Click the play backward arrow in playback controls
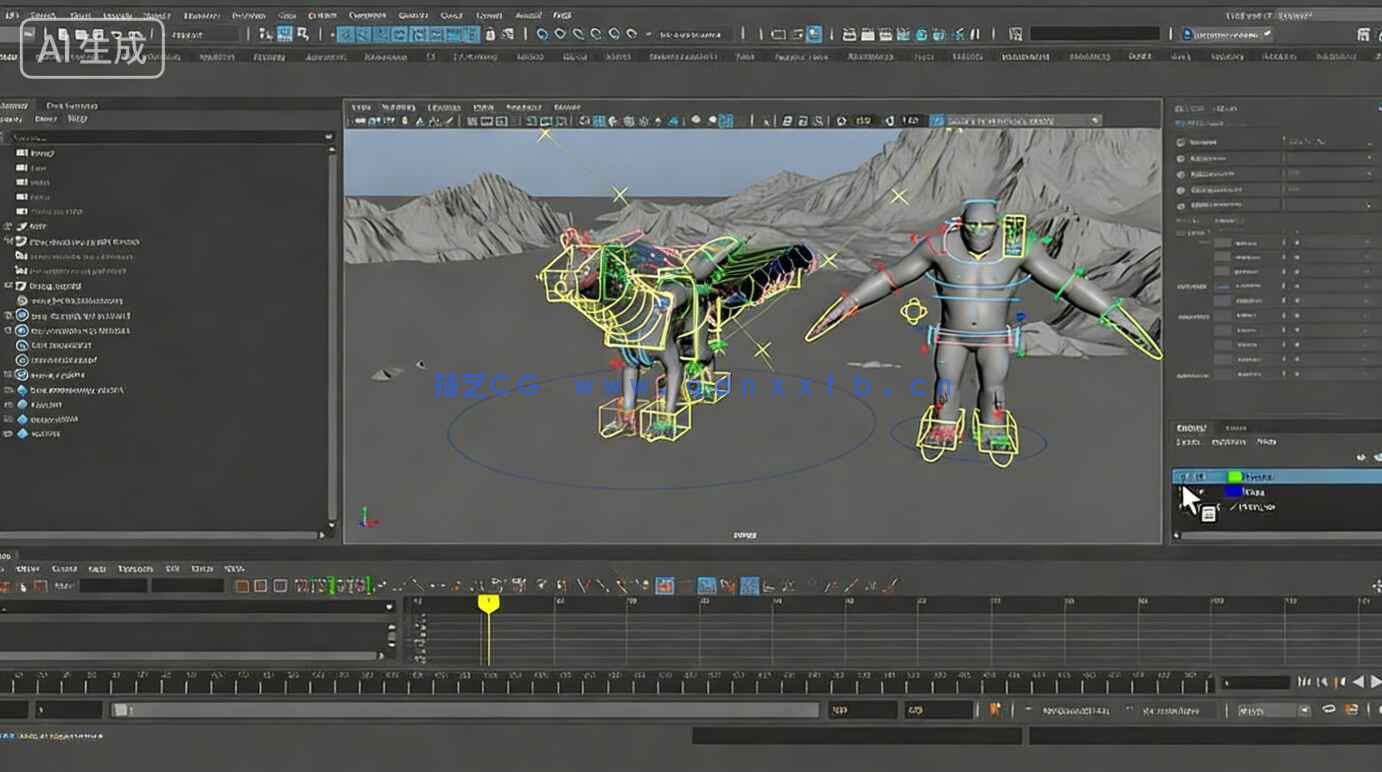This screenshot has width=1382, height=772. click(x=1357, y=682)
